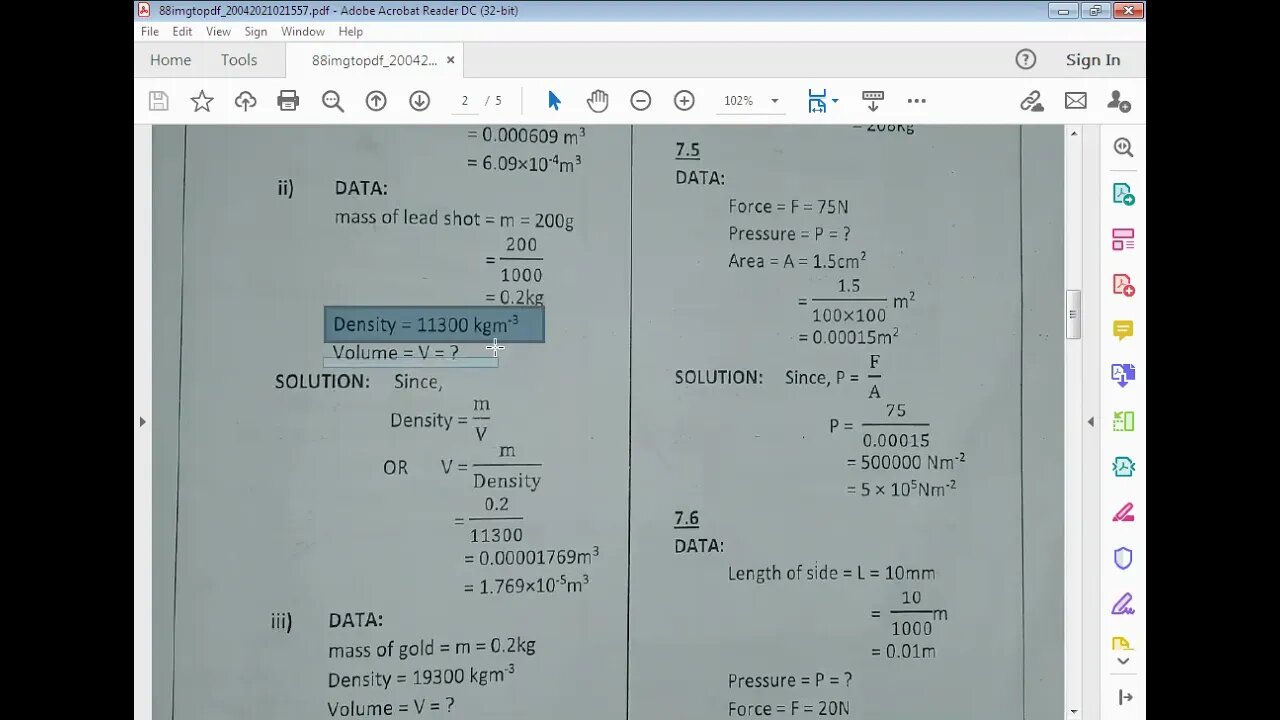Send file by email envelope icon
The width and height of the screenshot is (1280, 720).
coord(1075,101)
